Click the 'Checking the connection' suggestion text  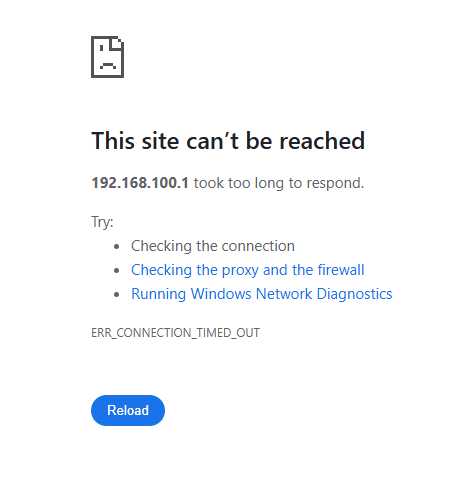(x=213, y=246)
